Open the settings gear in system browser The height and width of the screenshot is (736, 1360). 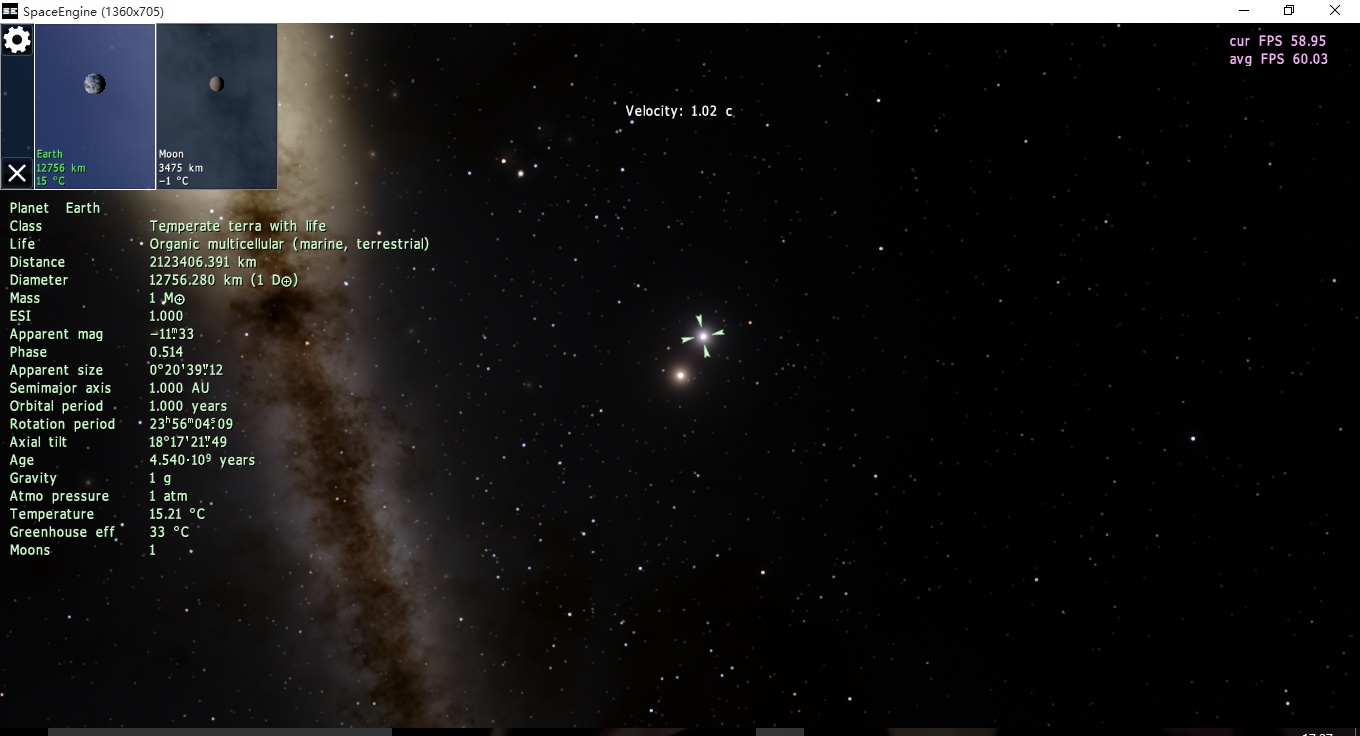click(x=17, y=40)
